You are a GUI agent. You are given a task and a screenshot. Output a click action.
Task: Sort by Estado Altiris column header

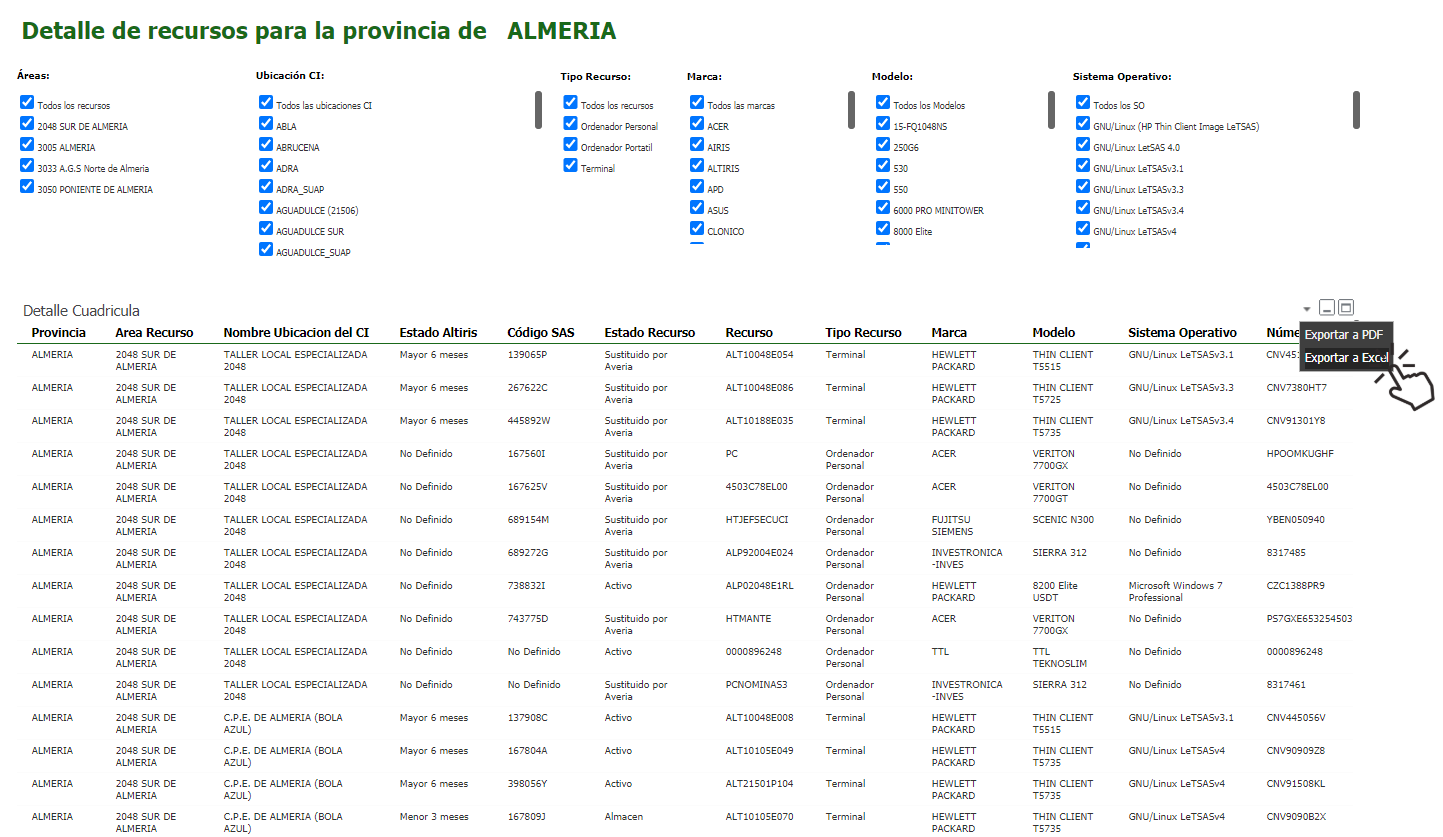(438, 333)
